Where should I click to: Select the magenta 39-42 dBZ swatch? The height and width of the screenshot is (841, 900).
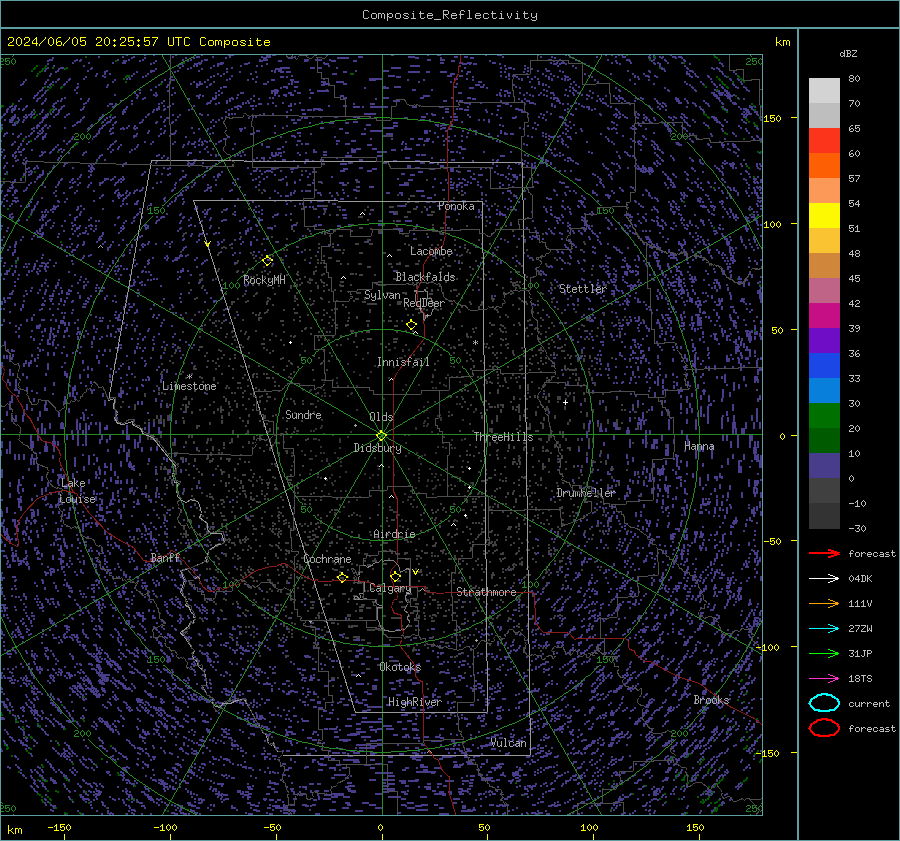[x=824, y=315]
